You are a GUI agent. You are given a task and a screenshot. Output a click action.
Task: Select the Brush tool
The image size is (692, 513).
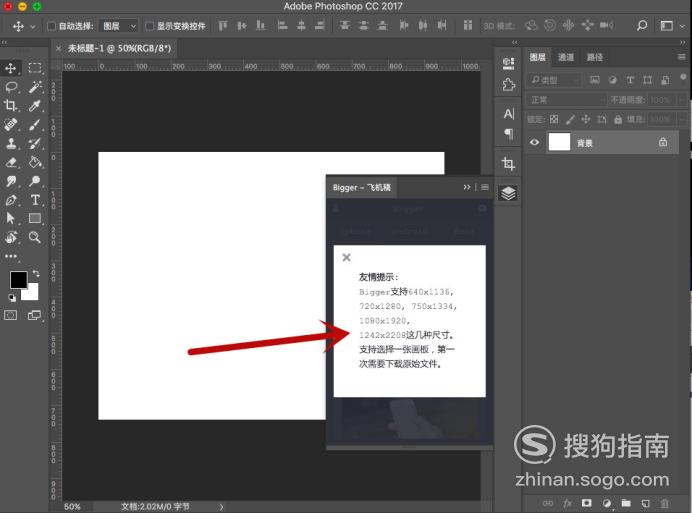(35, 124)
